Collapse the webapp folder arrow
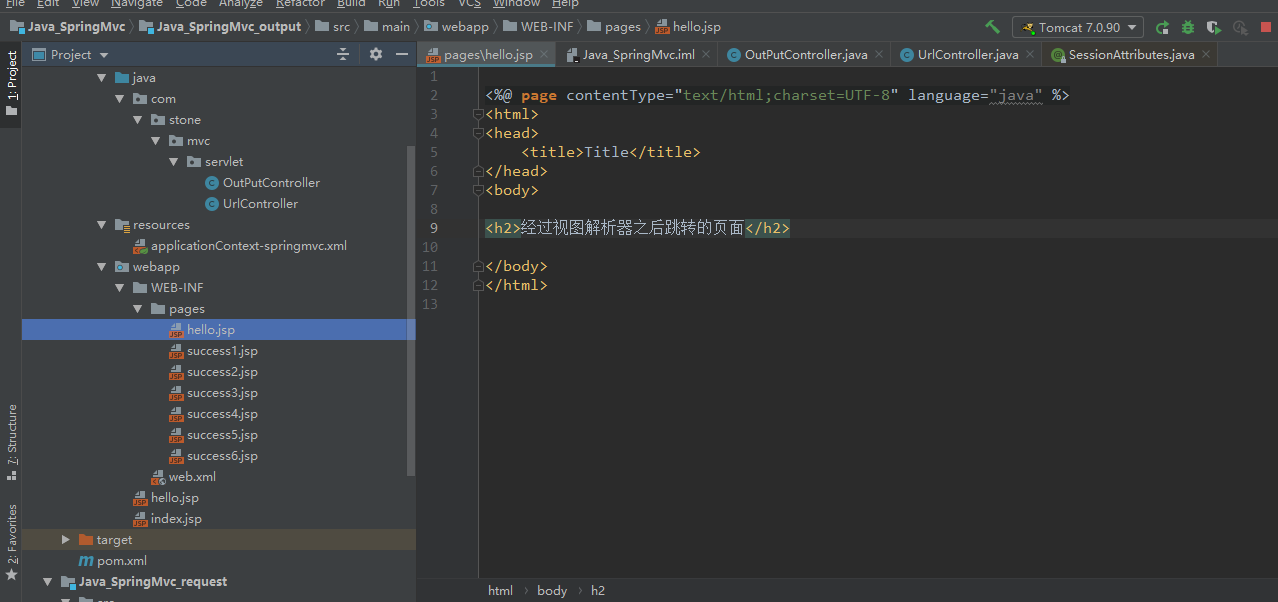The width and height of the screenshot is (1278, 602). tap(101, 267)
